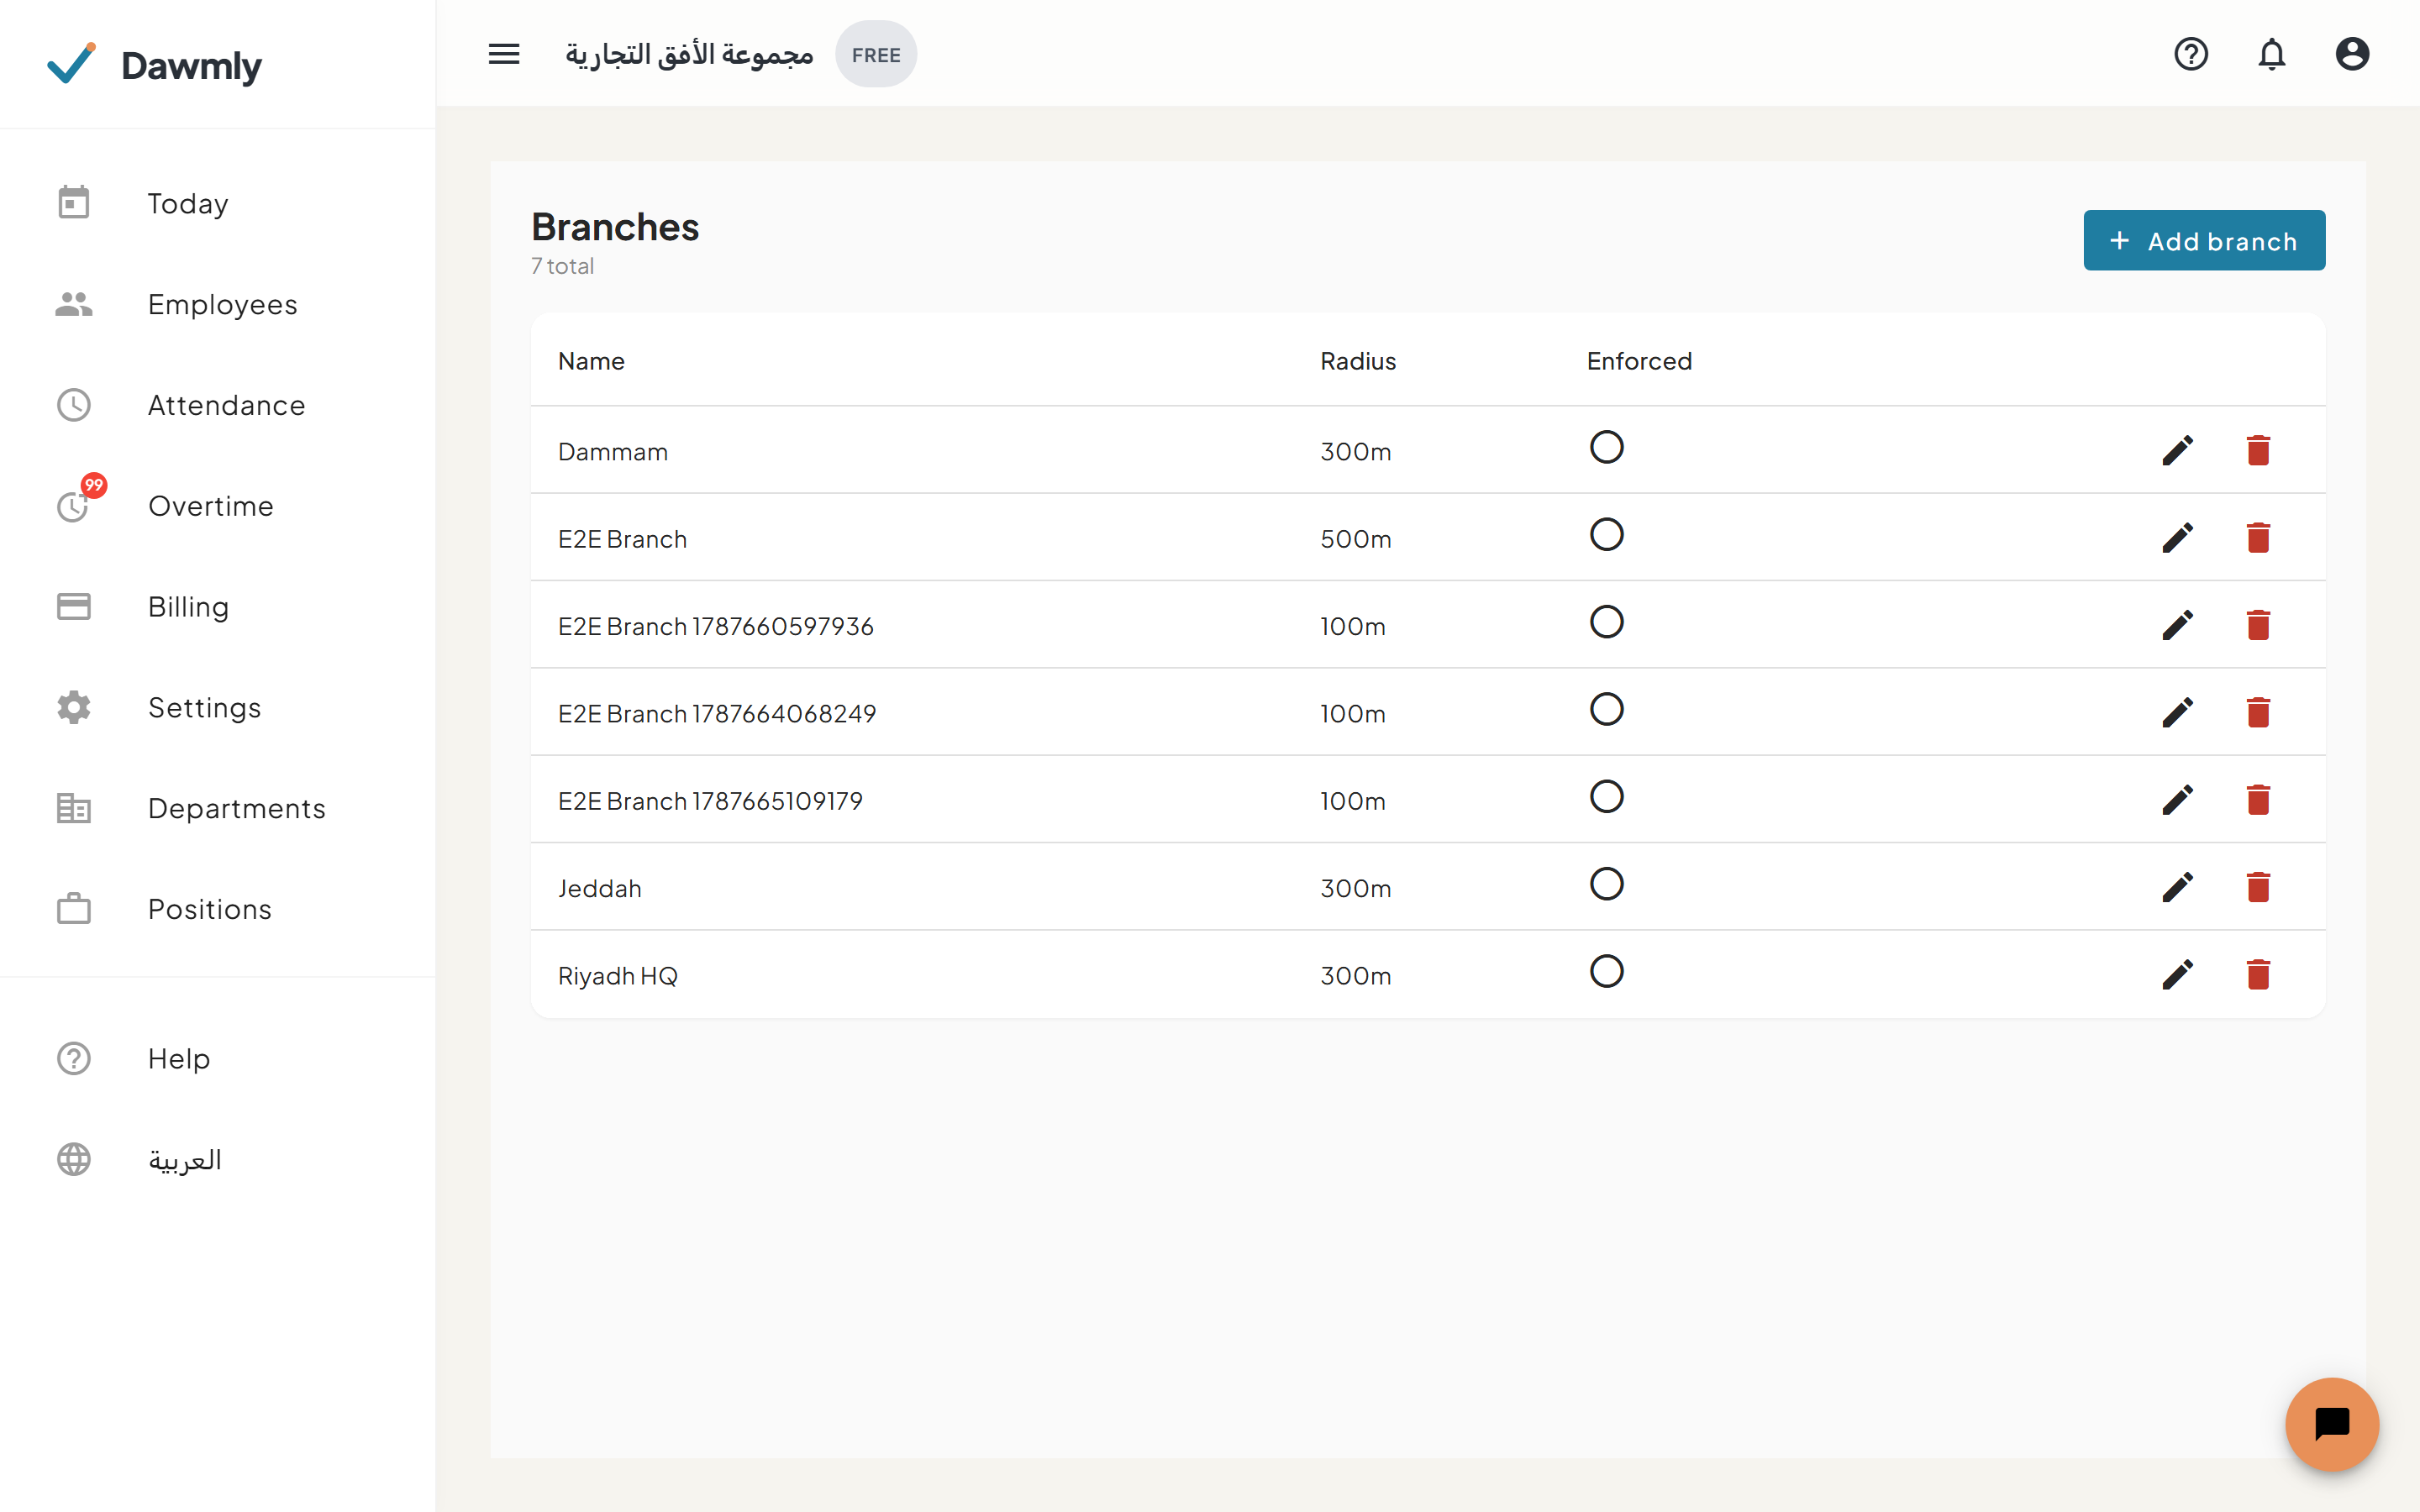This screenshot has width=2420, height=1512.
Task: Edit the Riyadh HQ branch
Action: click(2177, 974)
